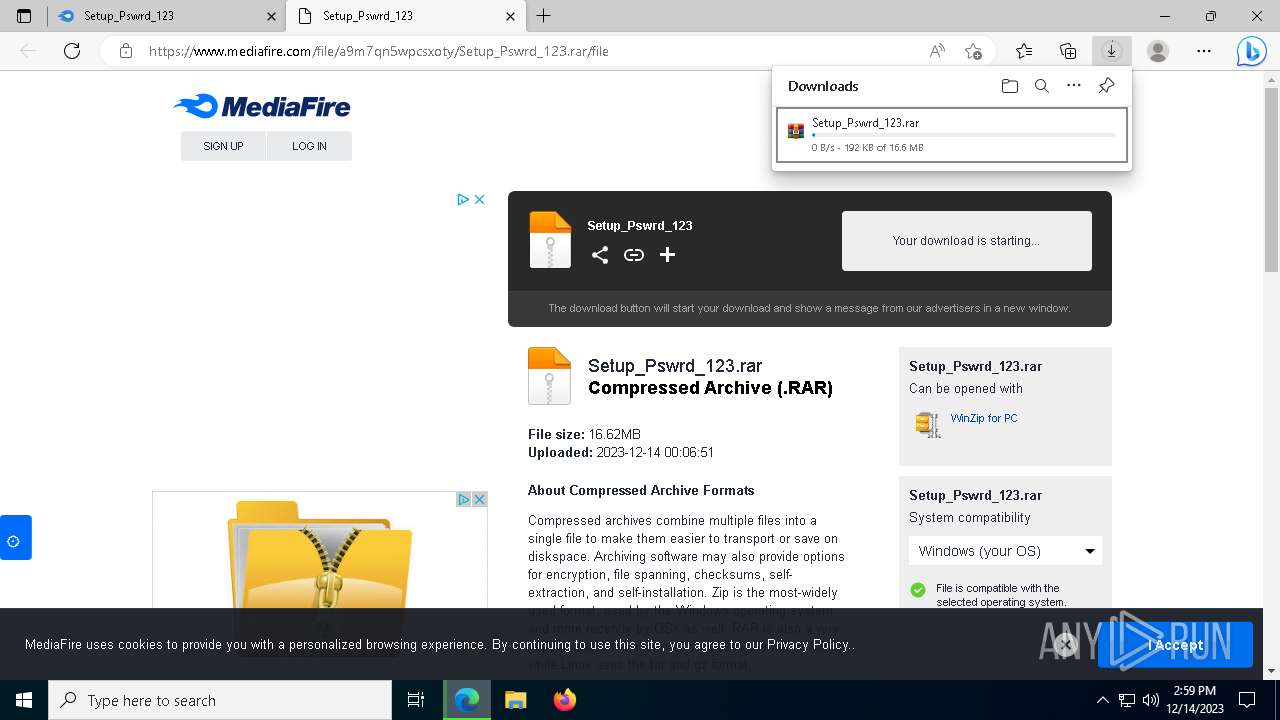Open Task View on taskbar
Image resolution: width=1280 pixels, height=720 pixels.
[416, 700]
